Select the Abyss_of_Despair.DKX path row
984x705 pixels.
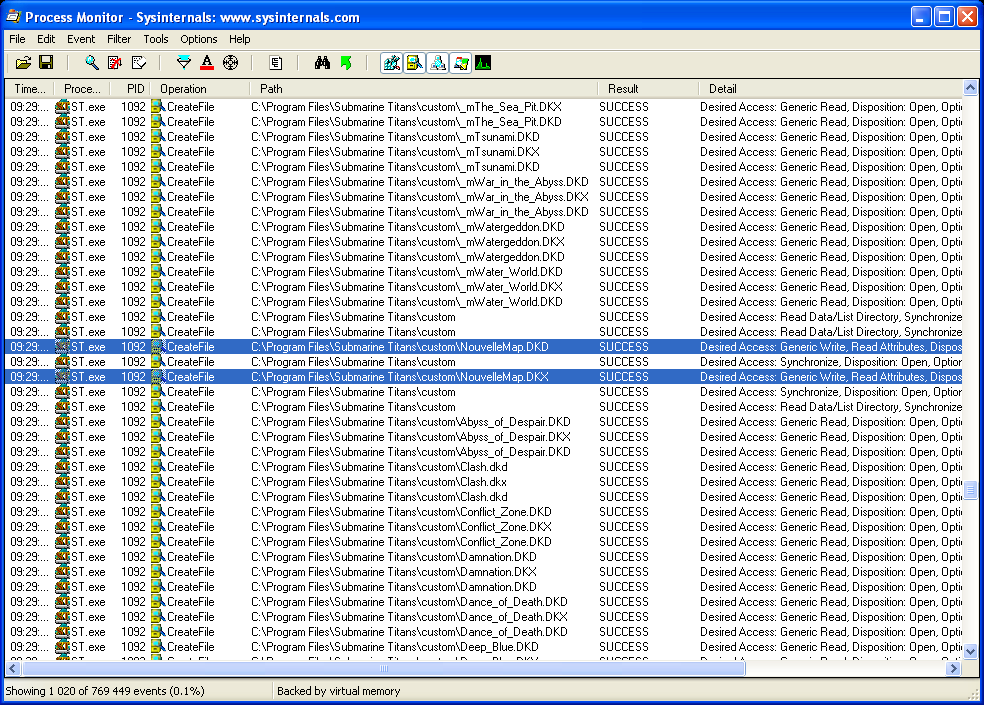pos(483,437)
